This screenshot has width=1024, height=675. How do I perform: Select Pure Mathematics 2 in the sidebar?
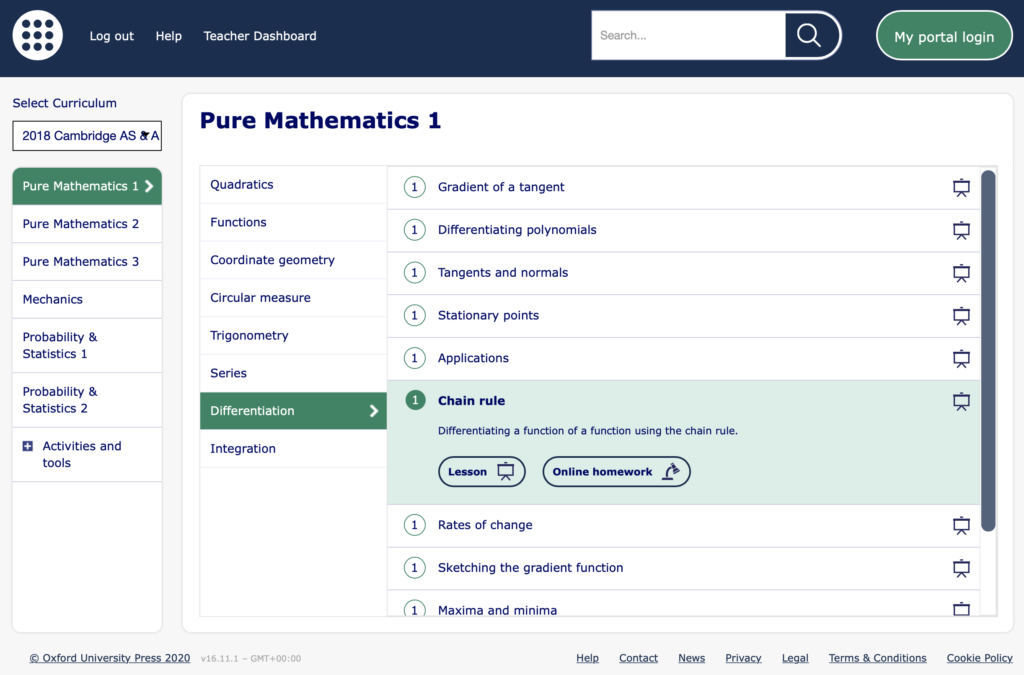tap(81, 224)
